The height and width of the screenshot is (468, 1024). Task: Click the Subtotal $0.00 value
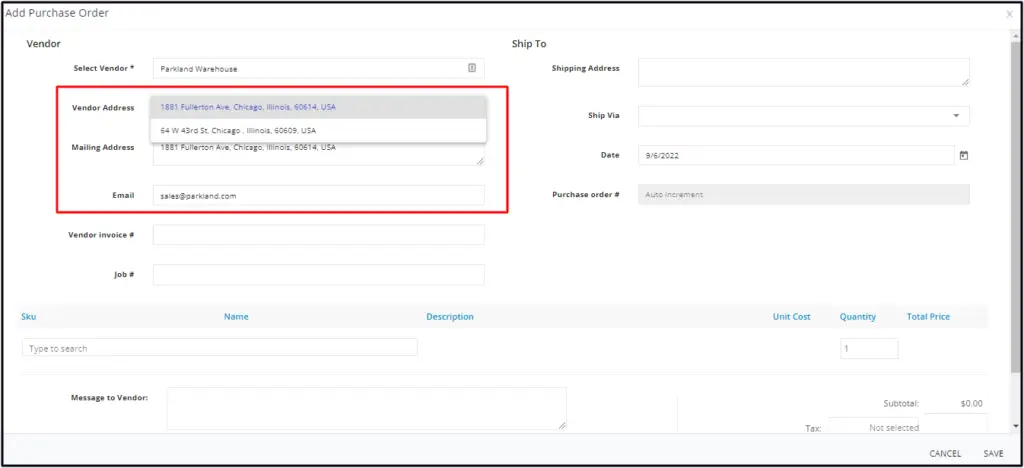[x=971, y=403]
